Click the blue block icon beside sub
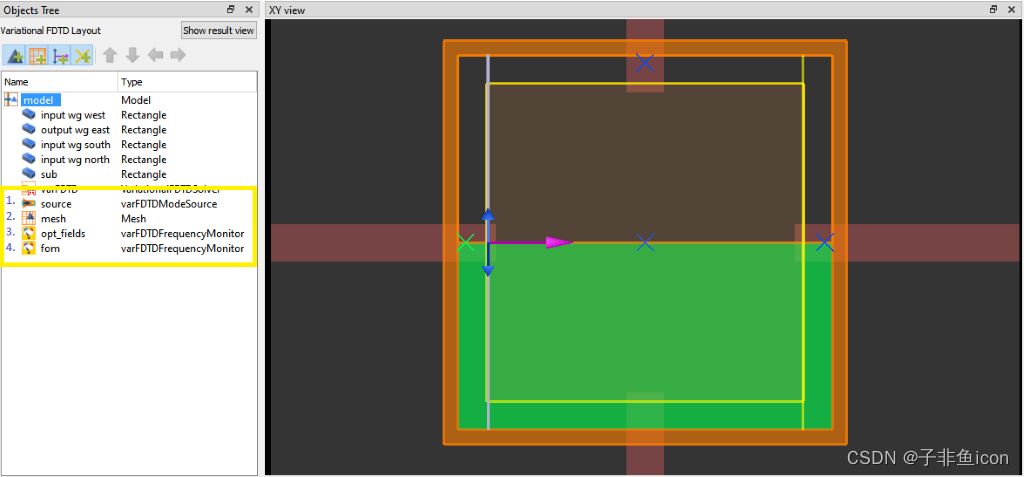1024x477 pixels. point(29,174)
